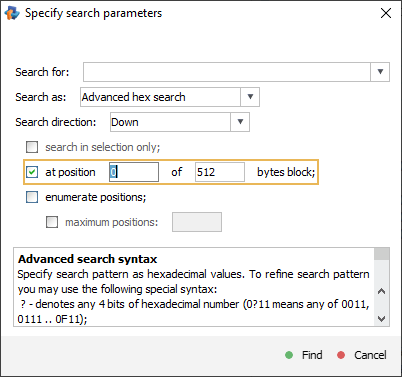Click the 'enumerate positions;' label text
Viewport: 402px width, 377px height.
pyautogui.click(x=96, y=197)
